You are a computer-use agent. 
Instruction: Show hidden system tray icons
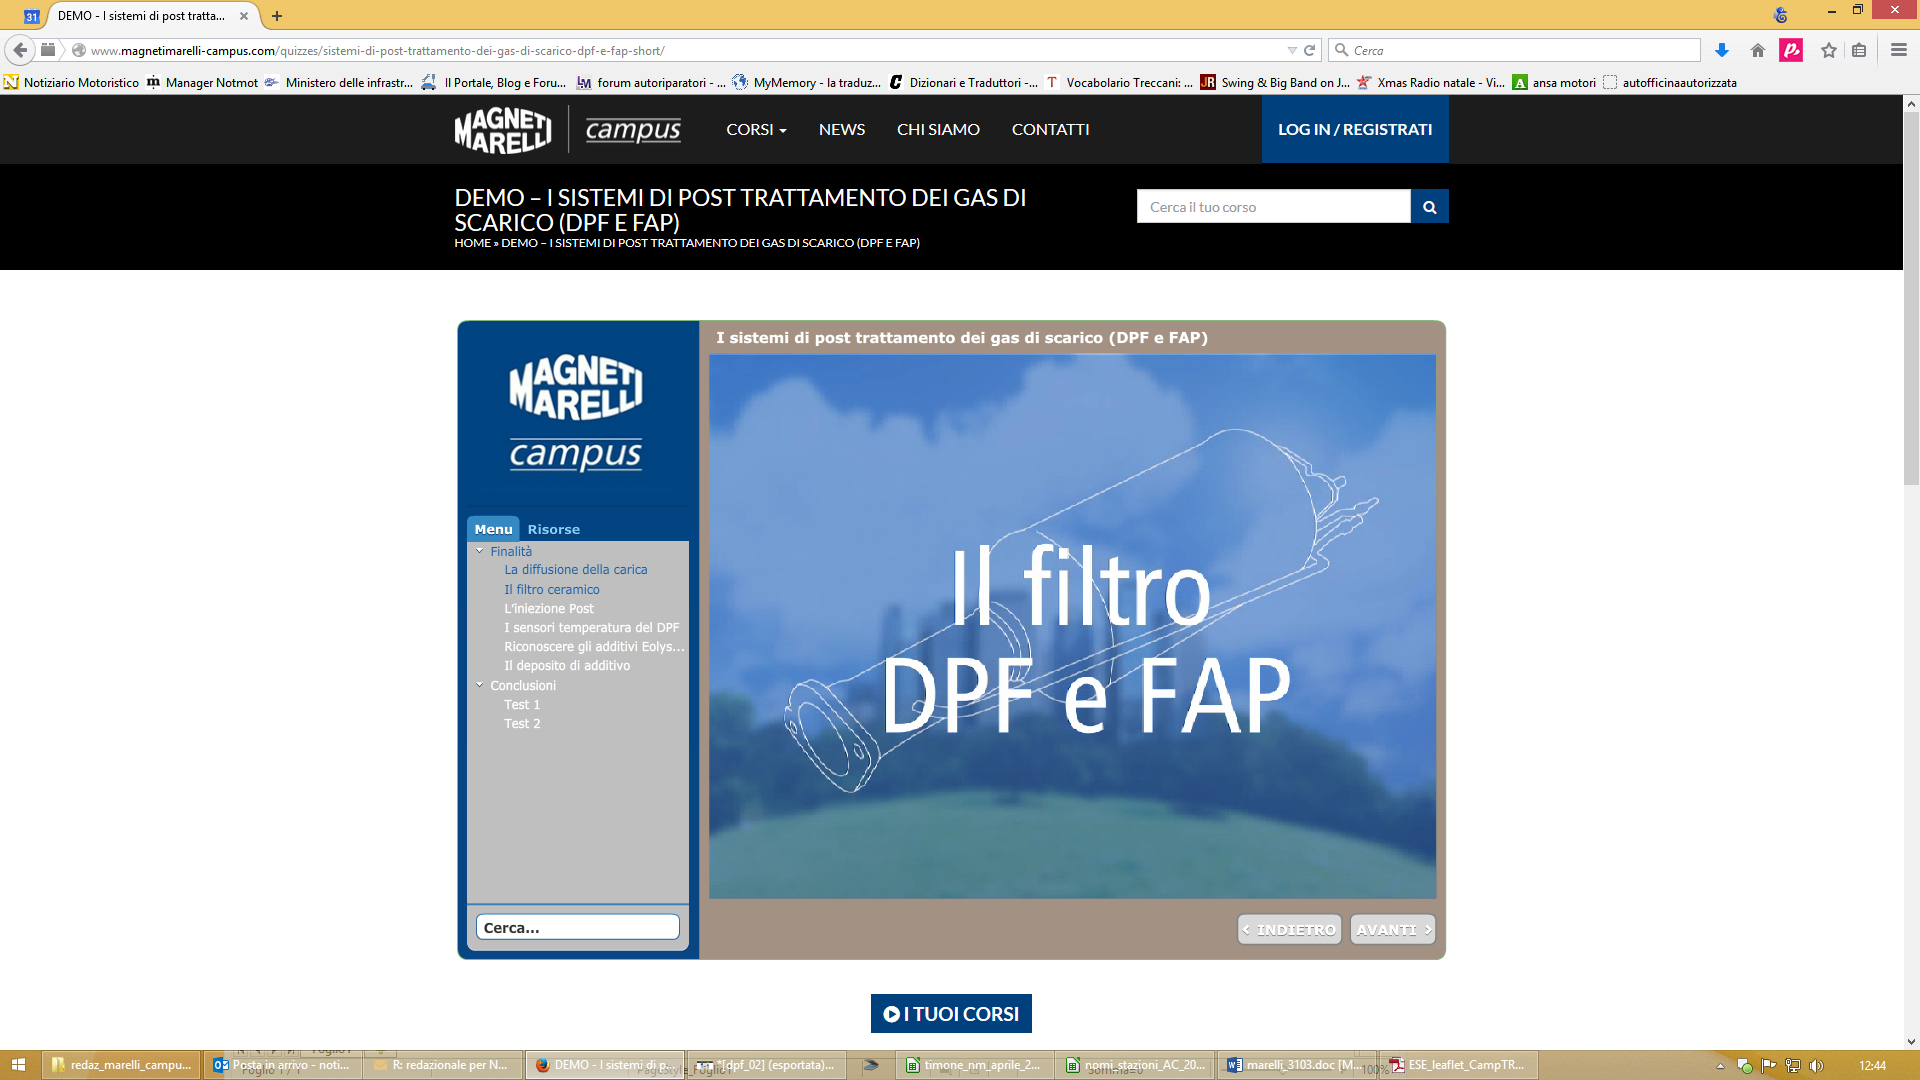click(1721, 1066)
